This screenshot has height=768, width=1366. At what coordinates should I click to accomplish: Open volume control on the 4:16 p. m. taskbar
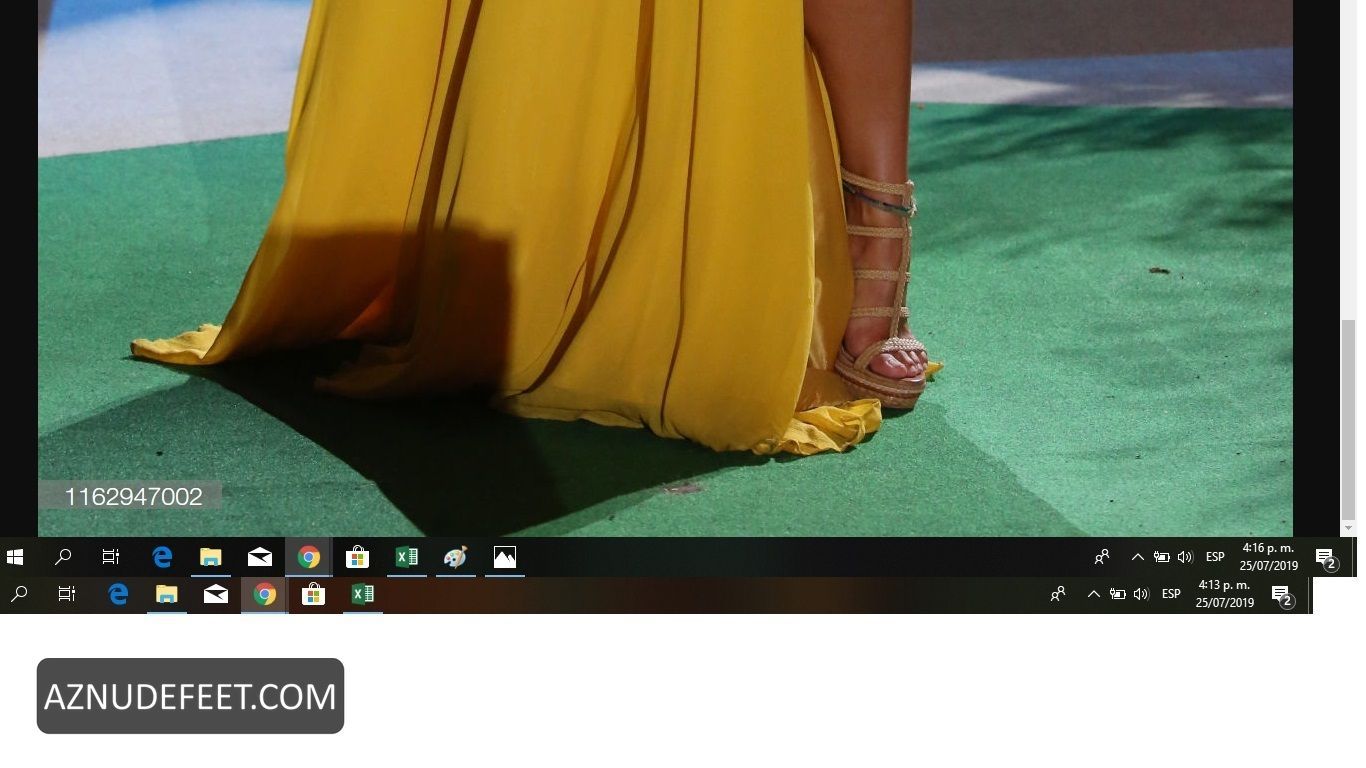(1185, 557)
